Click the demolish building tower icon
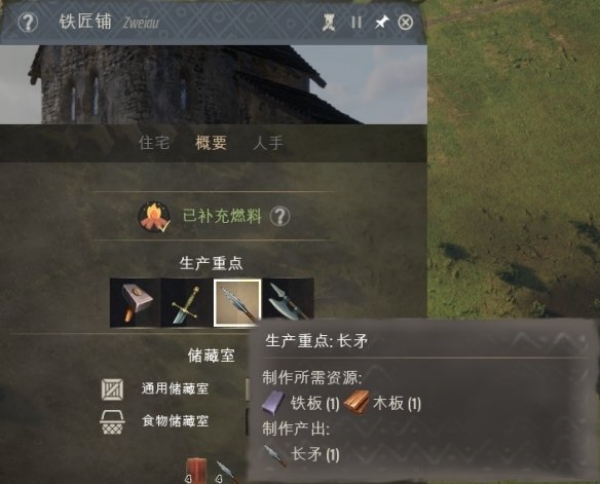The height and width of the screenshot is (484, 600). click(329, 22)
